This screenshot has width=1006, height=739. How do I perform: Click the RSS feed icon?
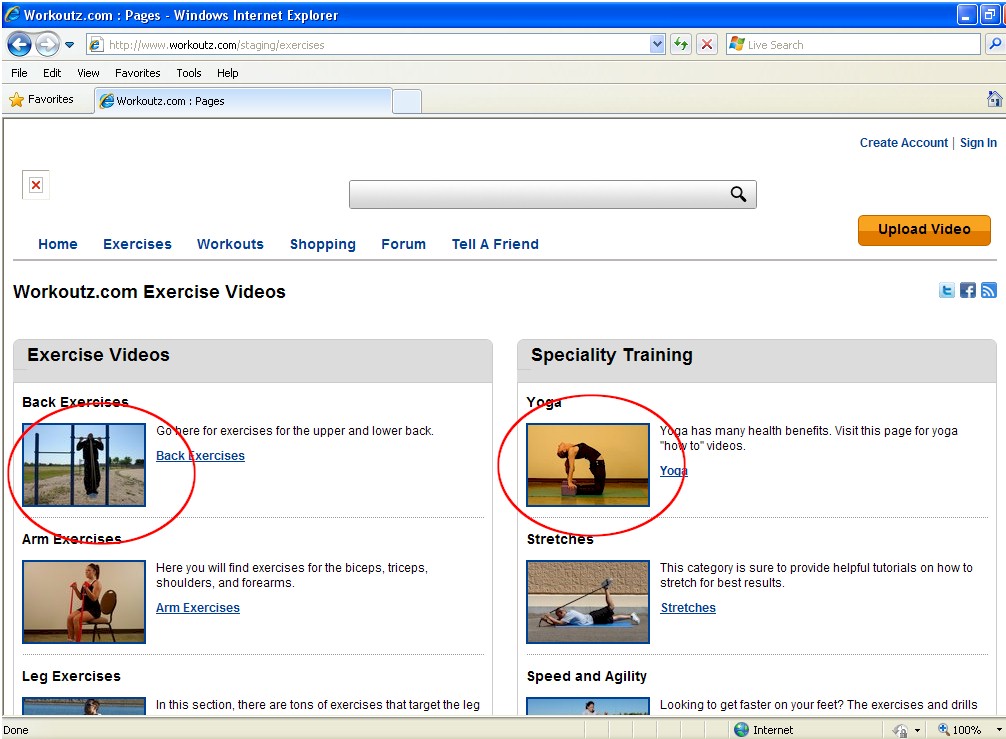[x=989, y=291]
